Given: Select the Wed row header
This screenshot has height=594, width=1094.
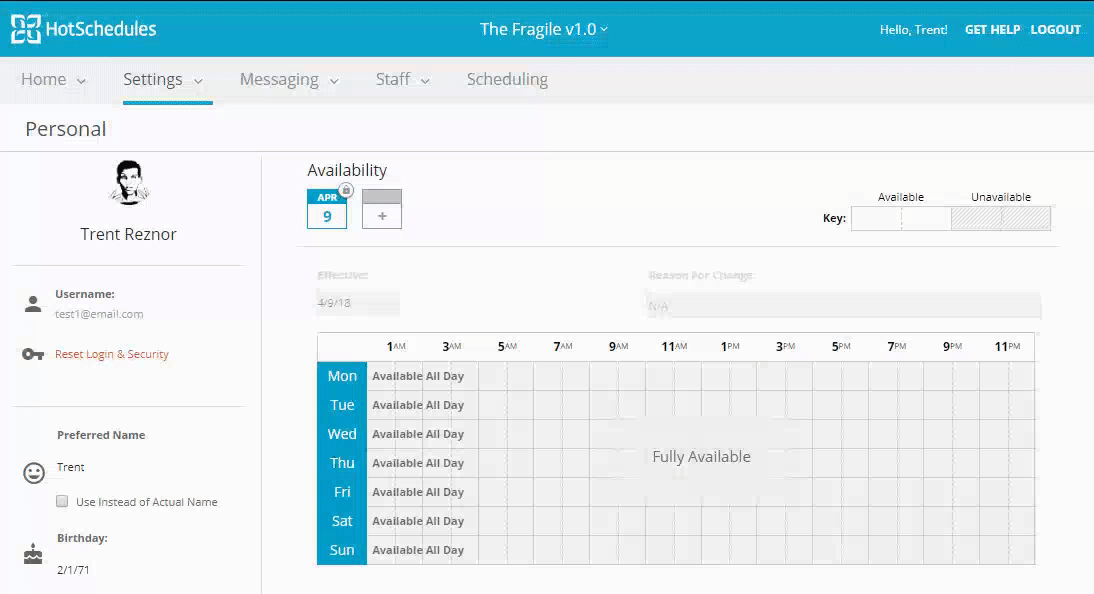Looking at the screenshot, I should pos(342,434).
